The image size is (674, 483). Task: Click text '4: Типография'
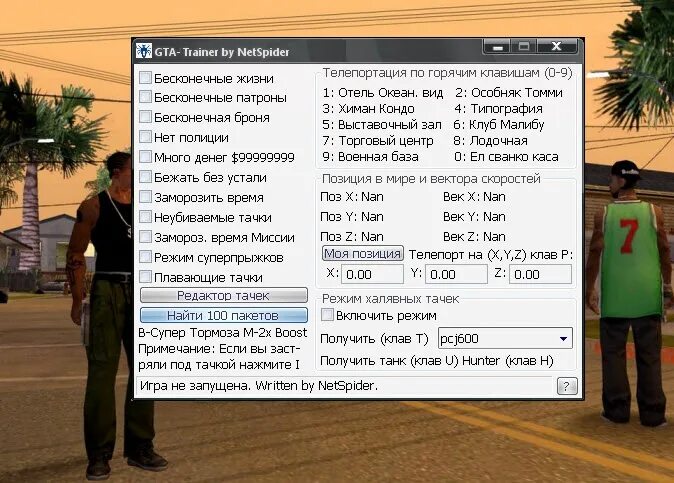[x=499, y=109]
